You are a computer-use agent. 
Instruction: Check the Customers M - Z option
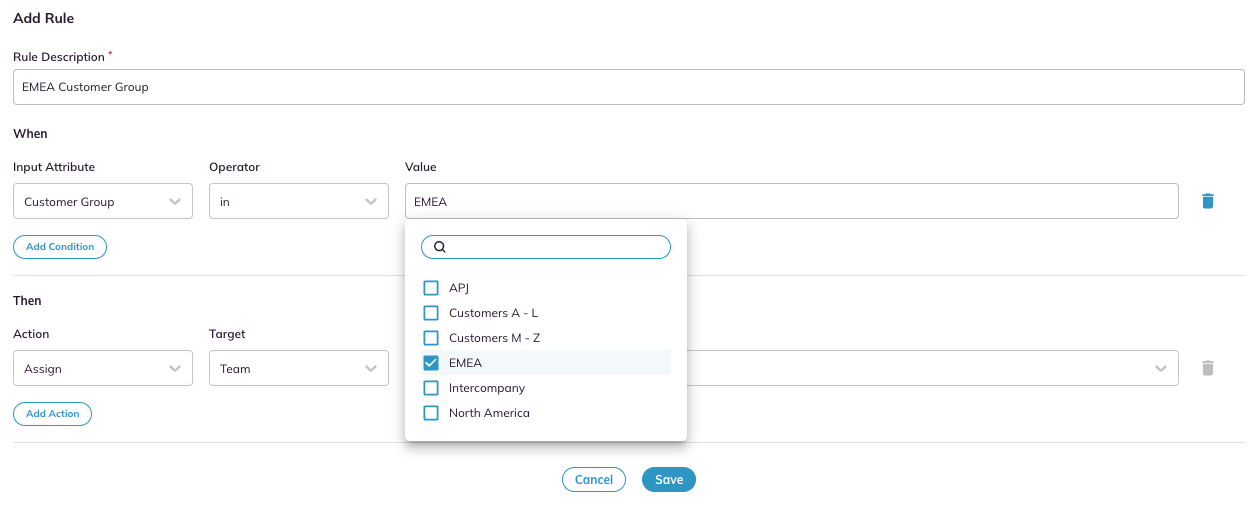click(431, 338)
